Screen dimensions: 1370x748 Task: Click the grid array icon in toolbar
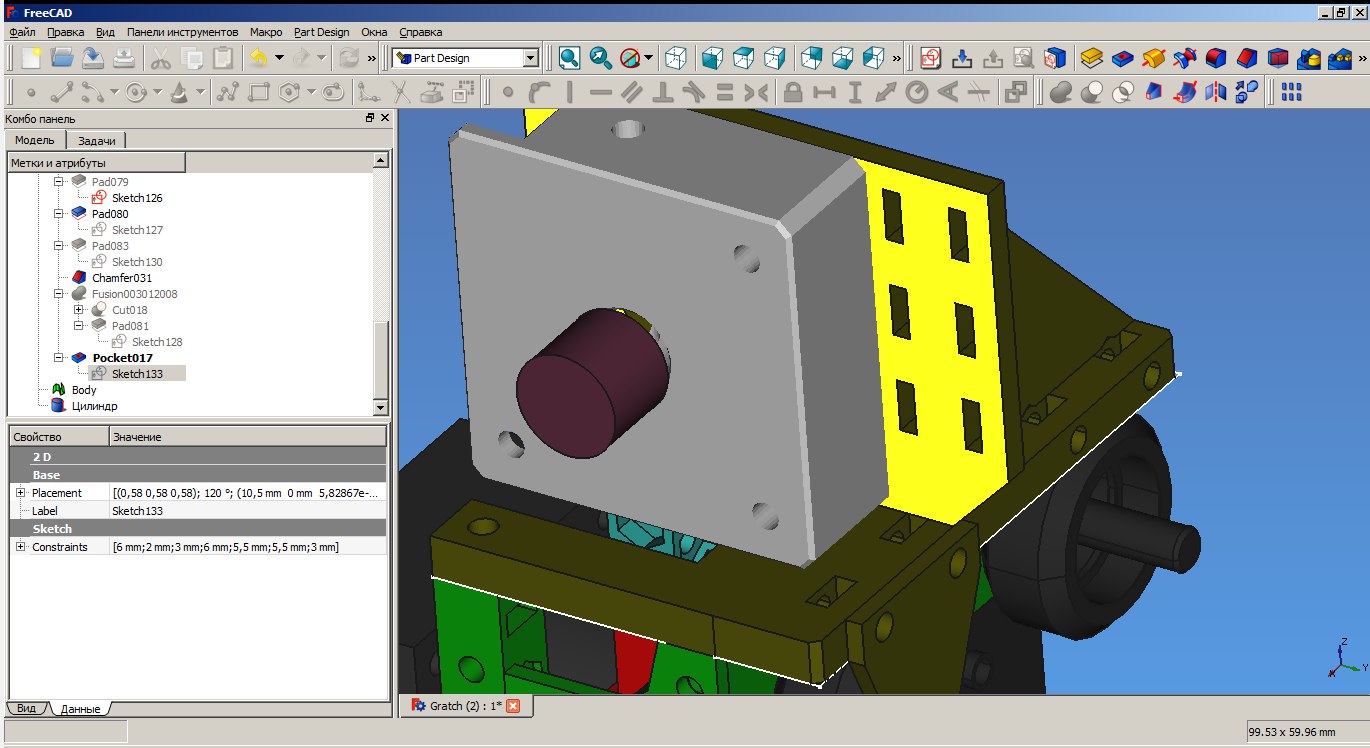tap(1291, 92)
